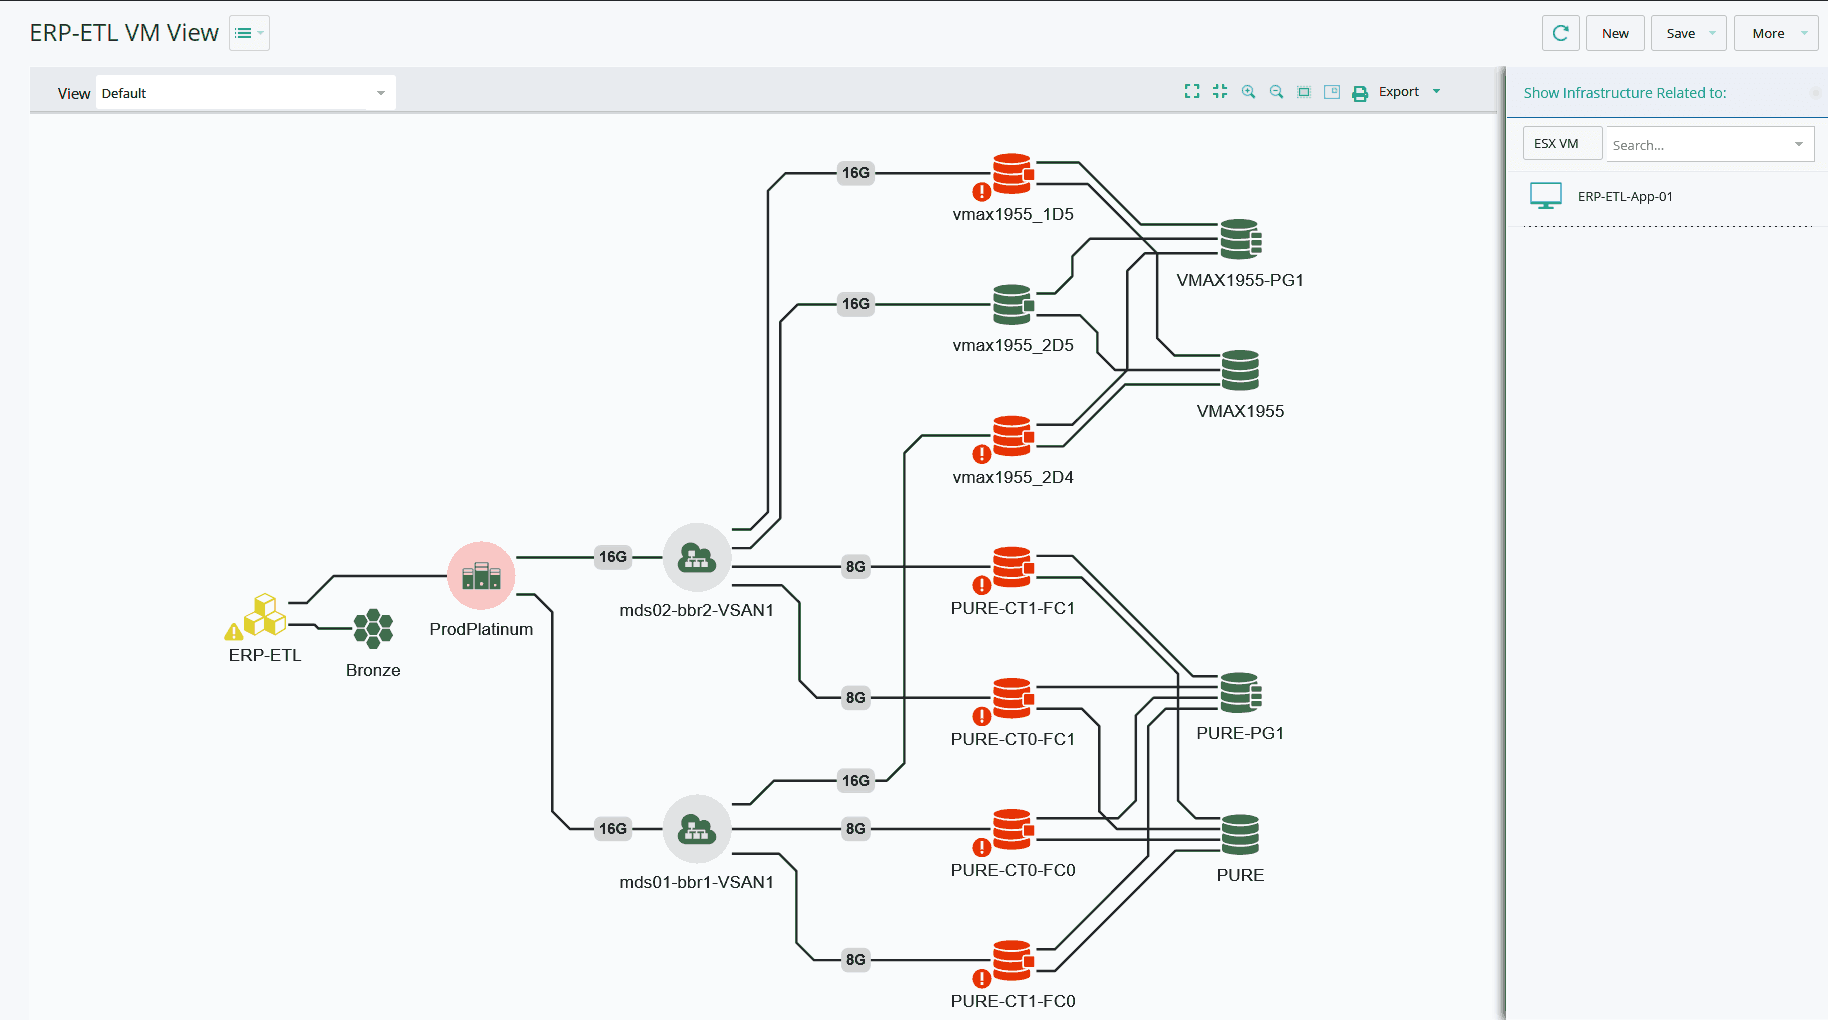Click 16G badge between ProdPlatinum and mds02
This screenshot has height=1020, width=1828.
tap(613, 557)
